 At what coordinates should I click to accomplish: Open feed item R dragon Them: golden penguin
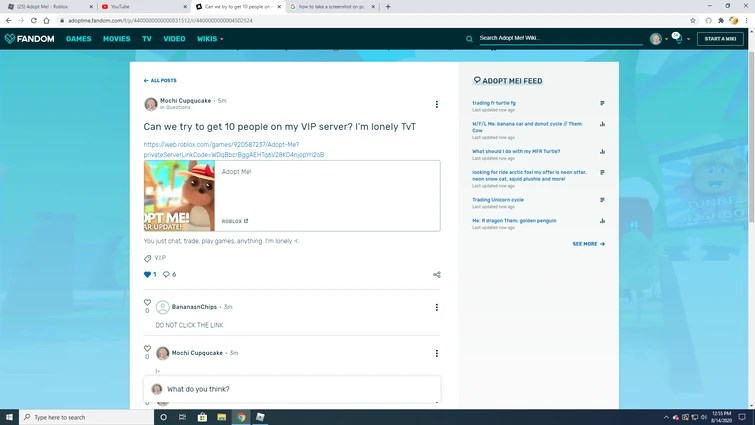point(514,220)
